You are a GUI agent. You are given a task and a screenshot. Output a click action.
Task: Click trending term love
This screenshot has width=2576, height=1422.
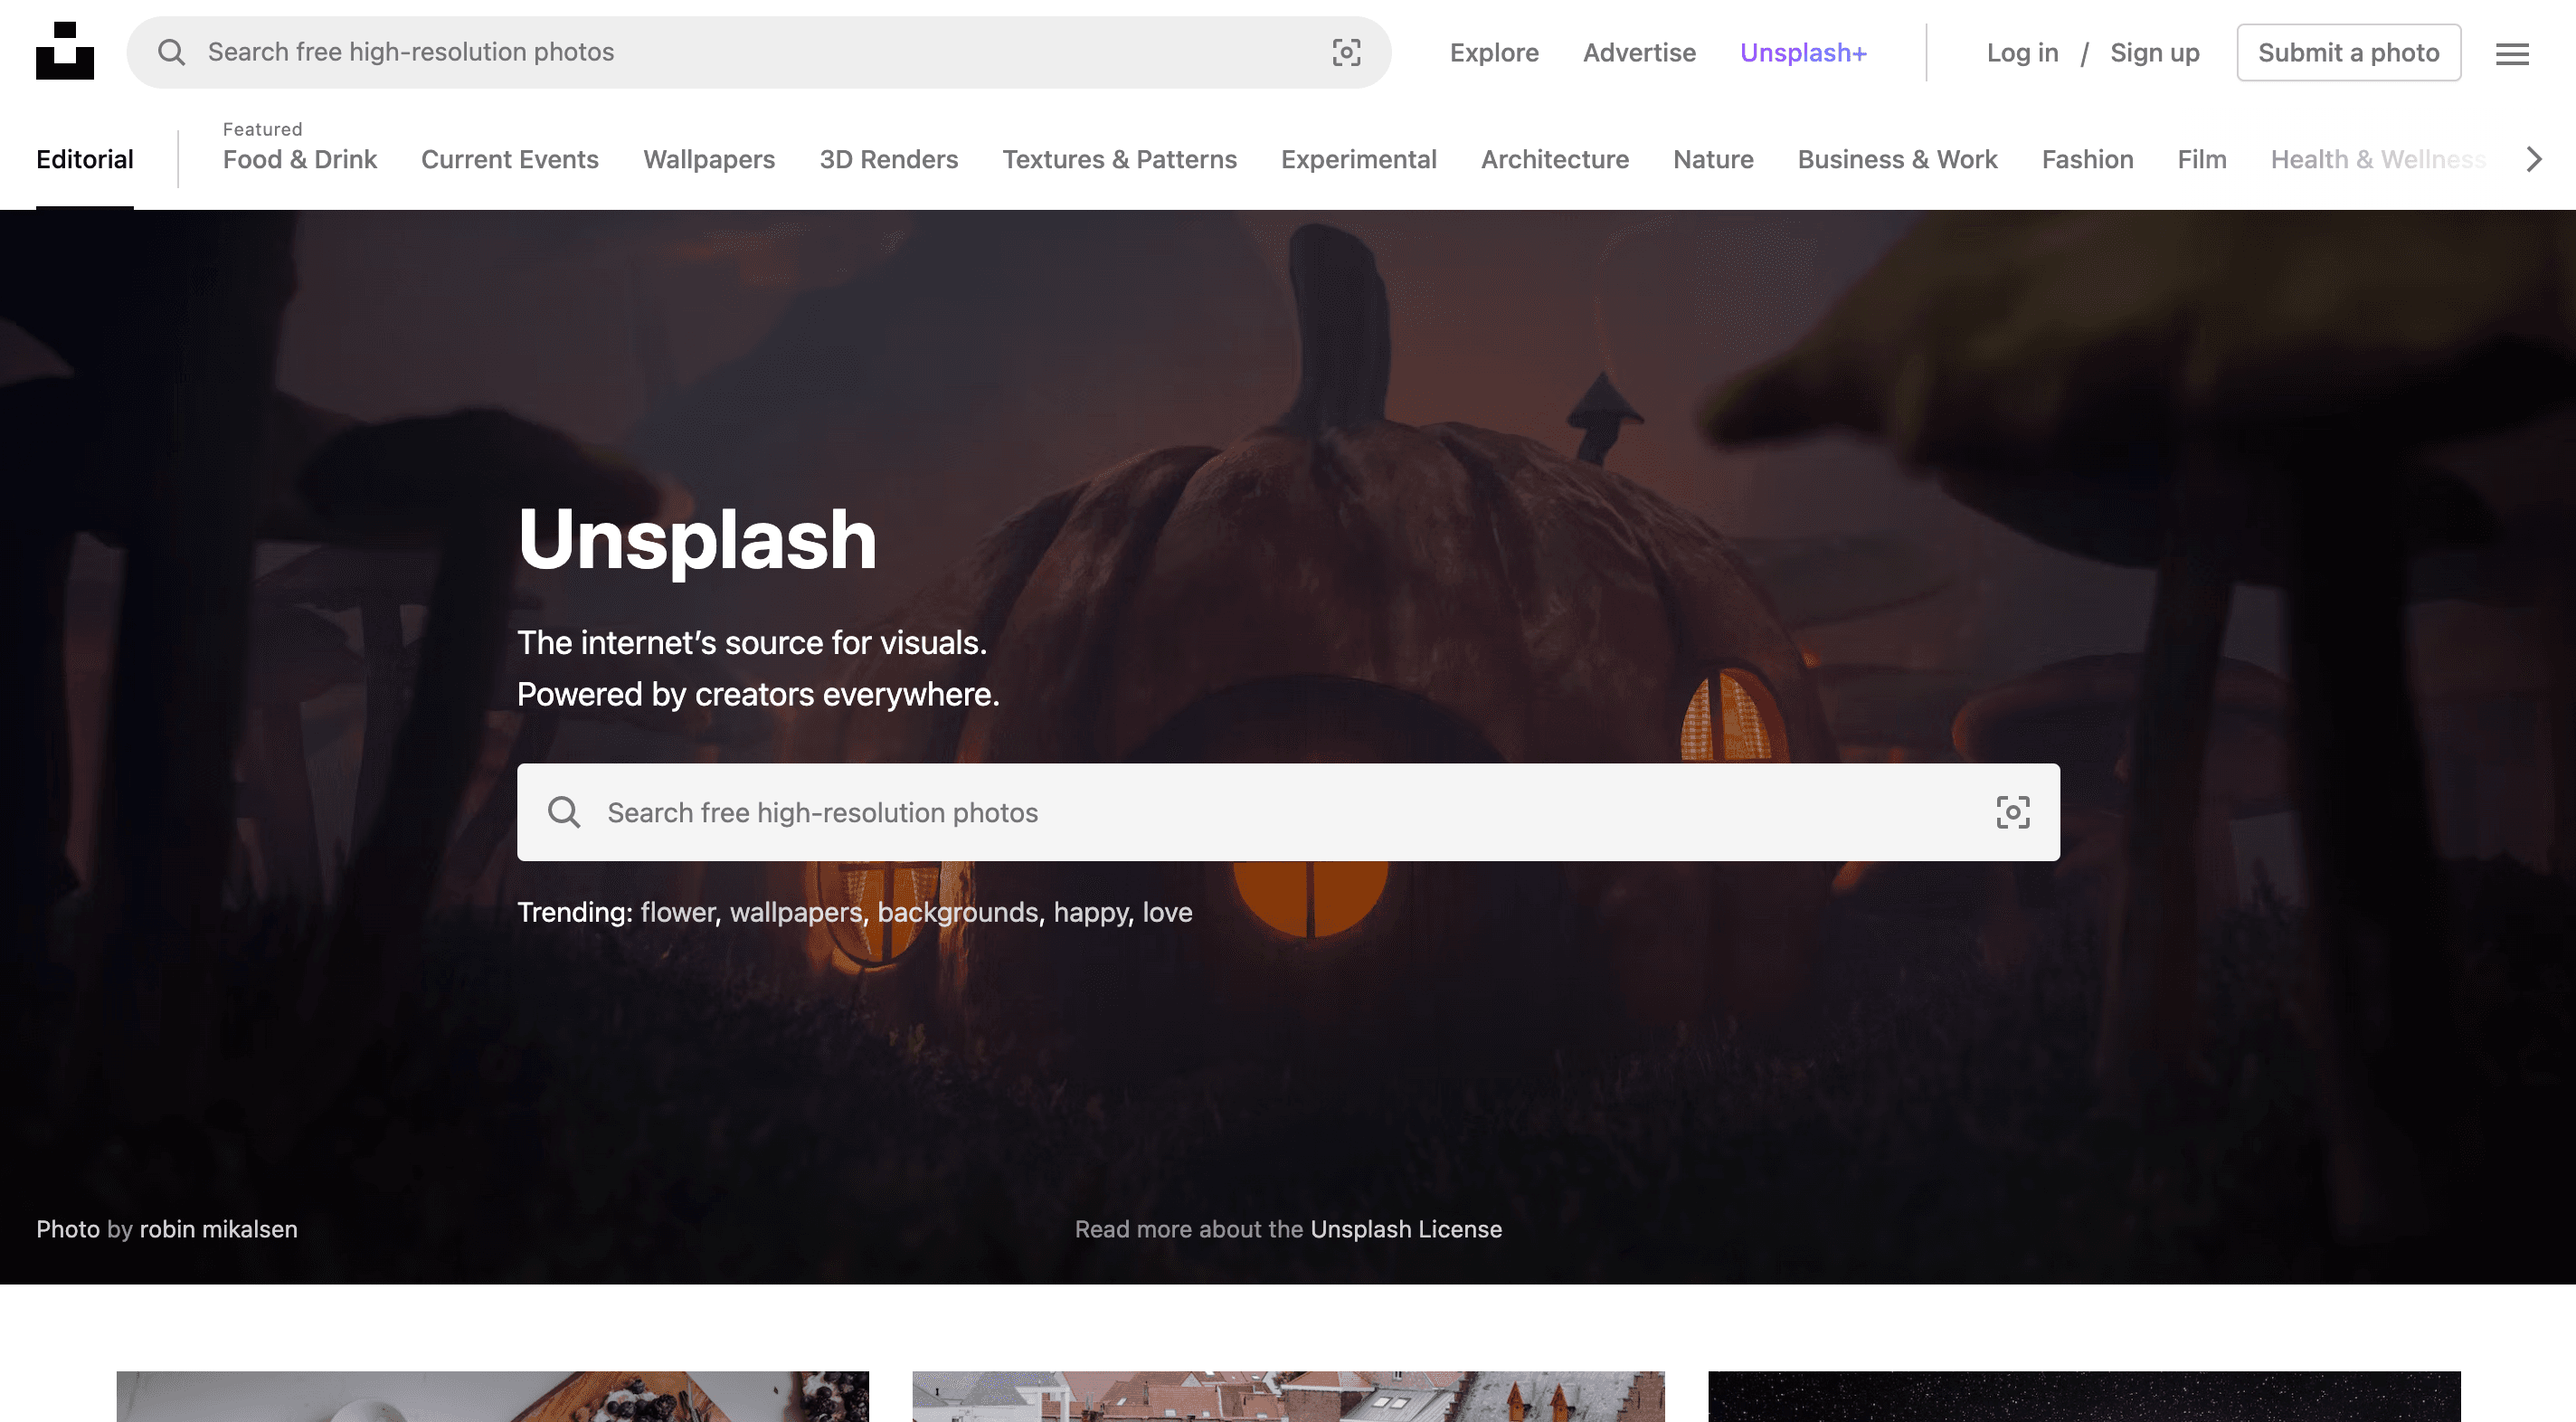click(x=1167, y=912)
